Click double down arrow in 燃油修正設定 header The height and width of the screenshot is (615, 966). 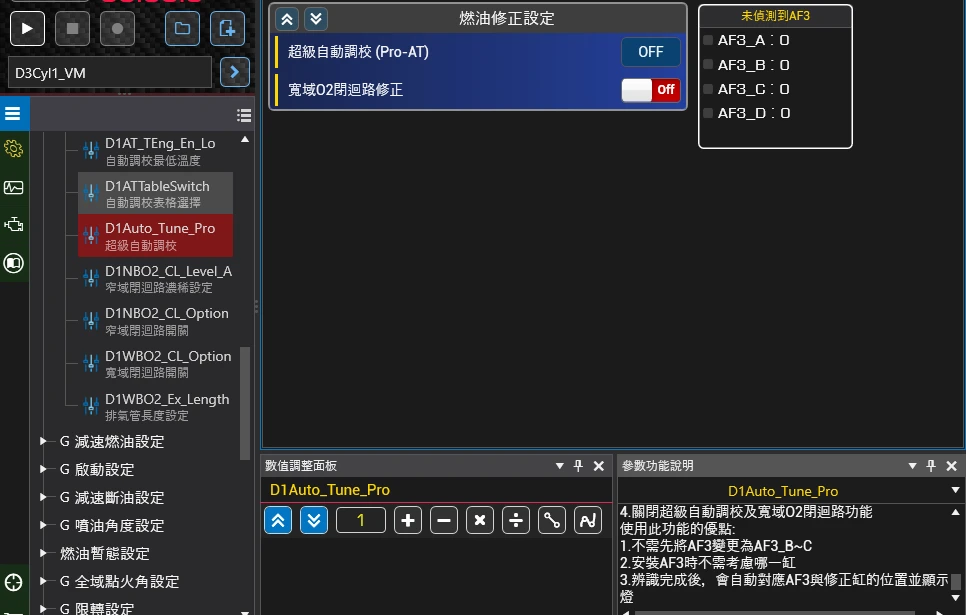click(x=316, y=19)
